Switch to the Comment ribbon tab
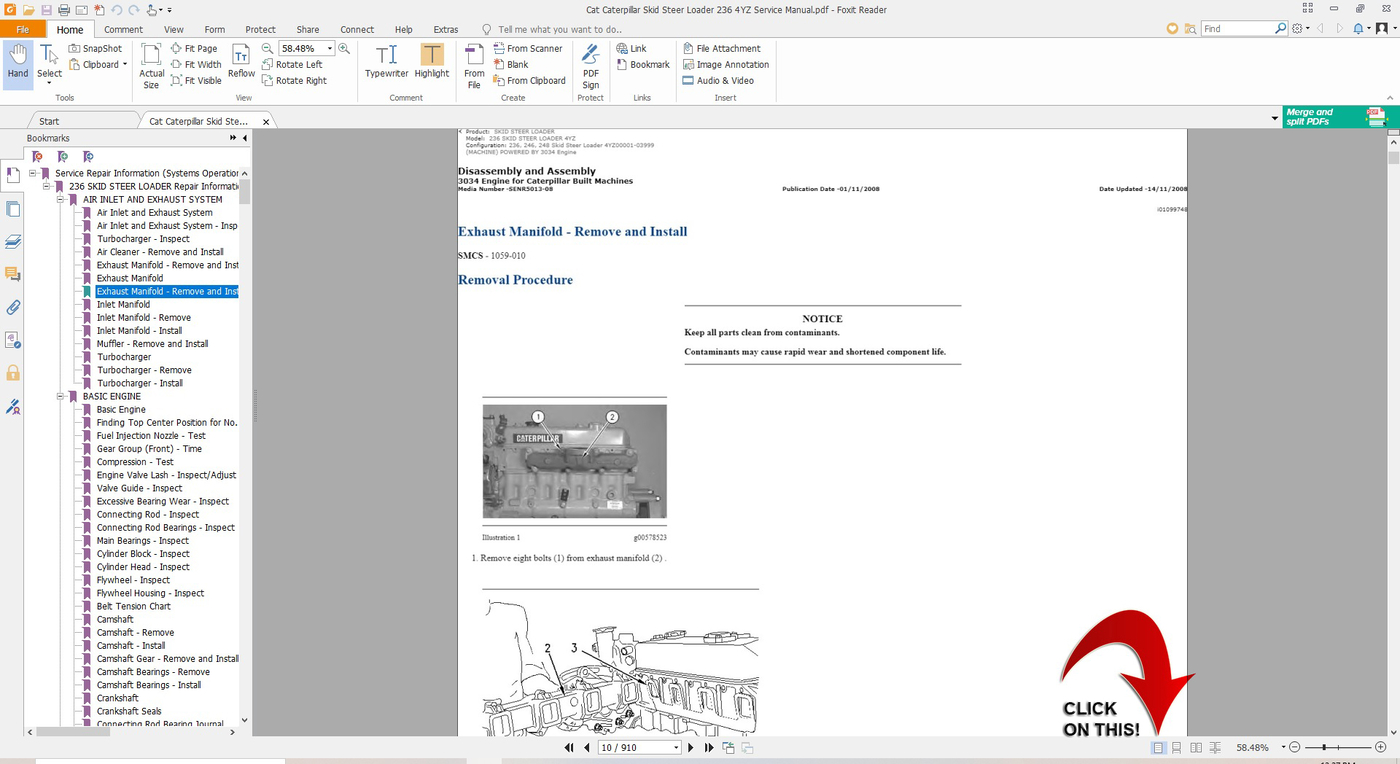Screen dimensions: 1400x764 [121, 29]
